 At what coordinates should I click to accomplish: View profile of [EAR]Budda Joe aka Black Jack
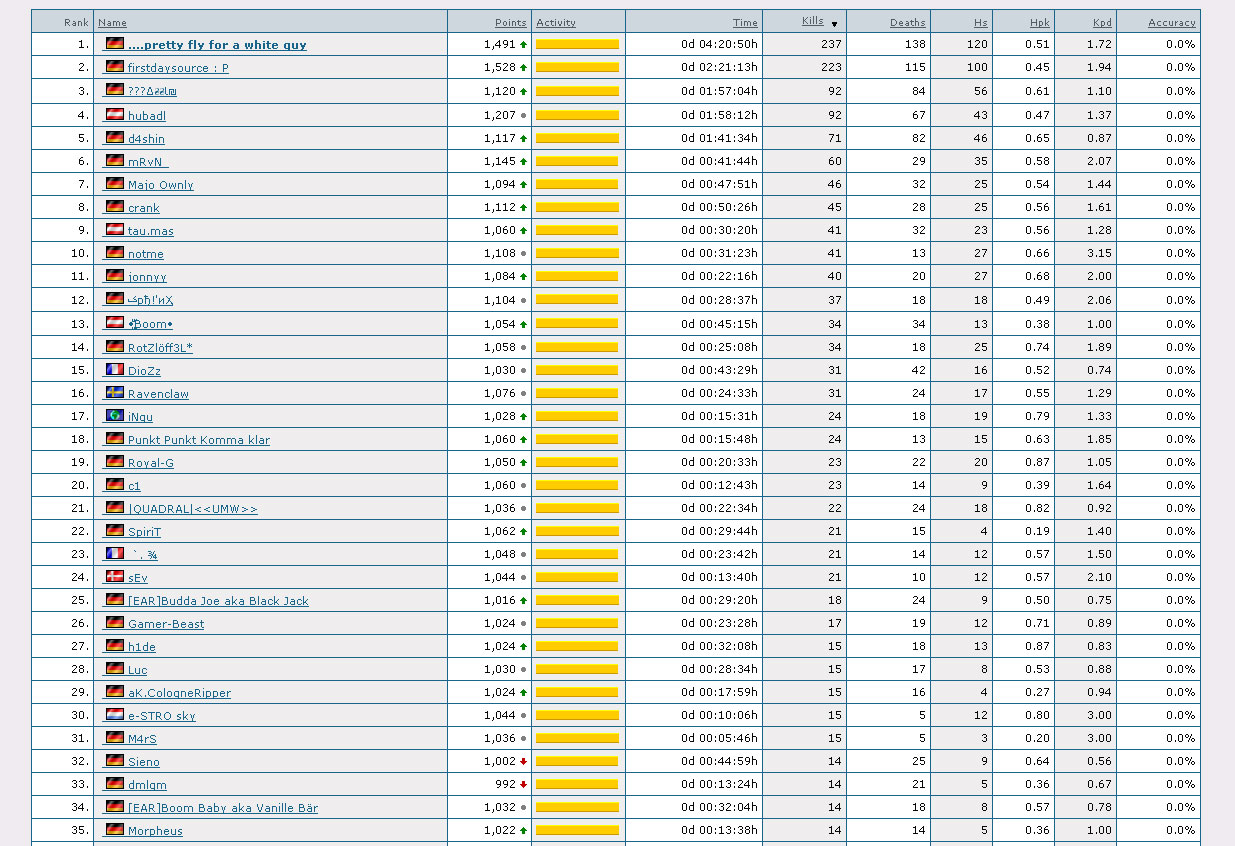click(217, 601)
